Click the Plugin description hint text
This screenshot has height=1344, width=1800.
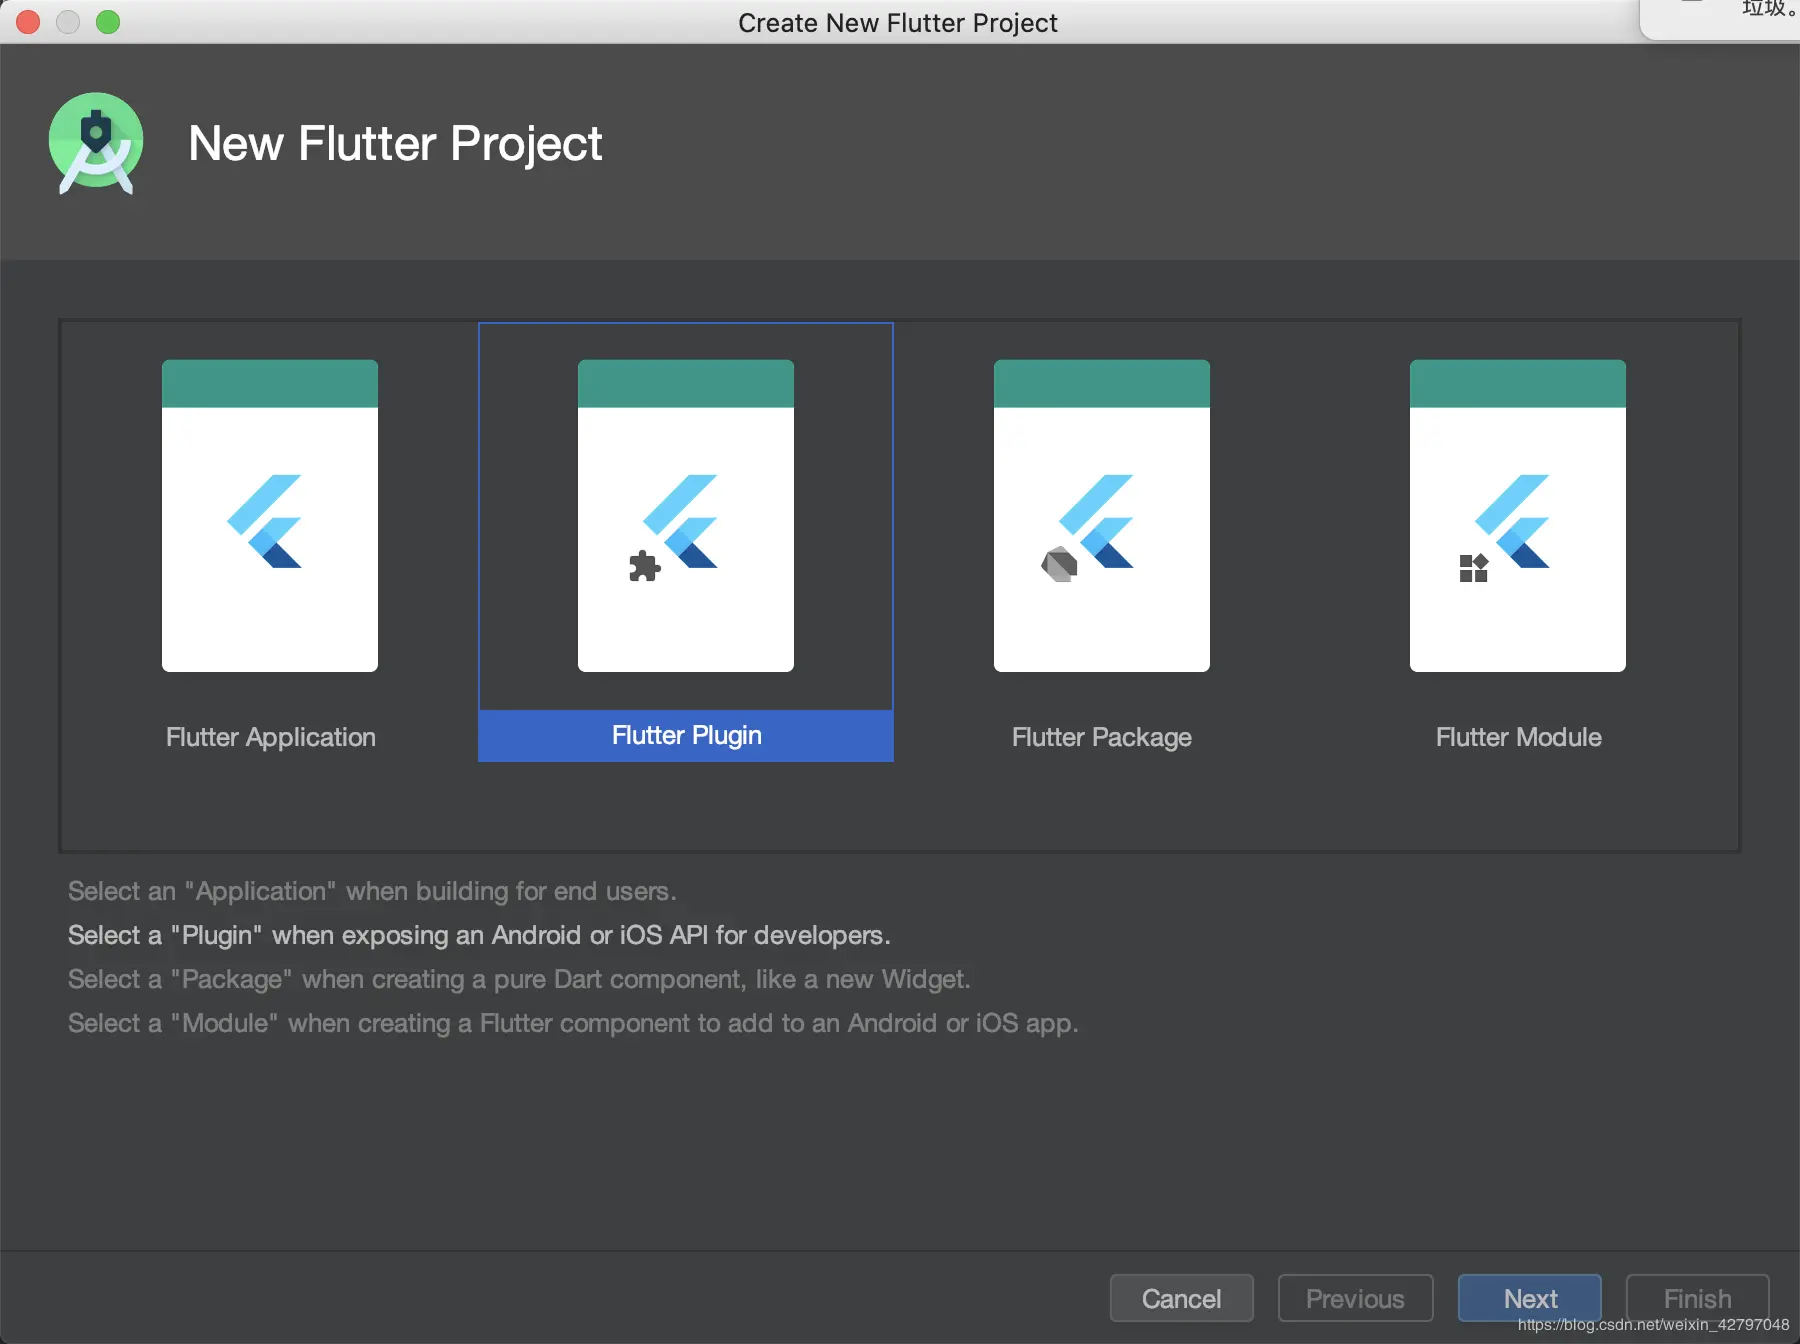pyautogui.click(x=479, y=935)
